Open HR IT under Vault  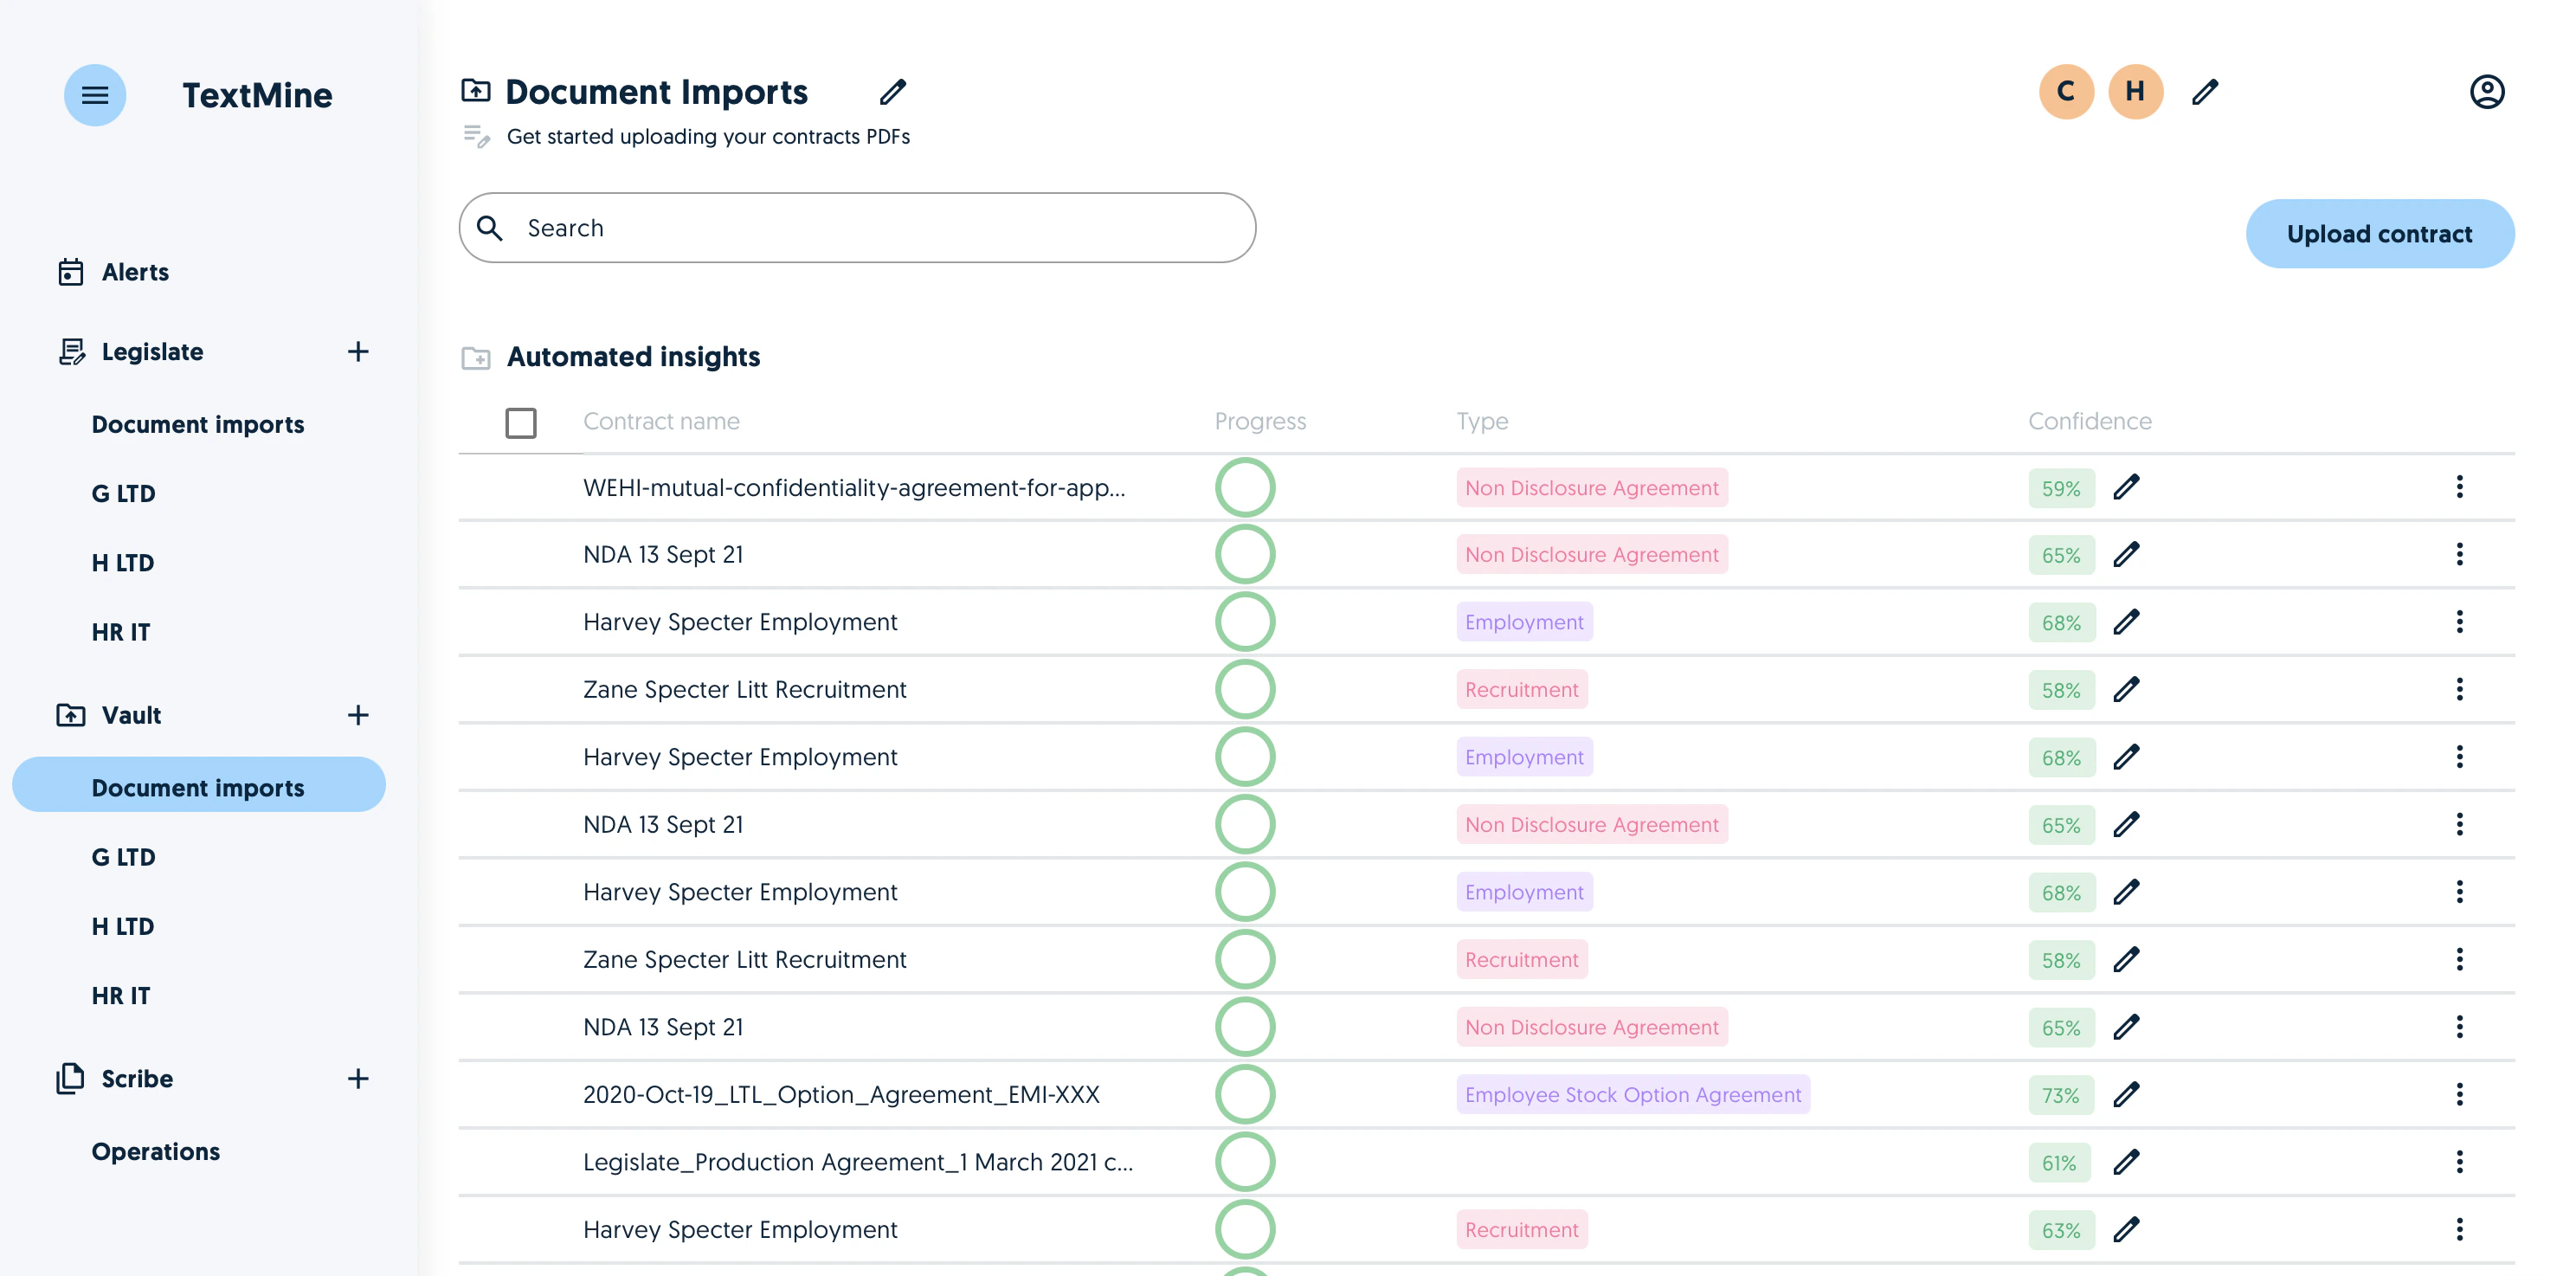coord(121,995)
